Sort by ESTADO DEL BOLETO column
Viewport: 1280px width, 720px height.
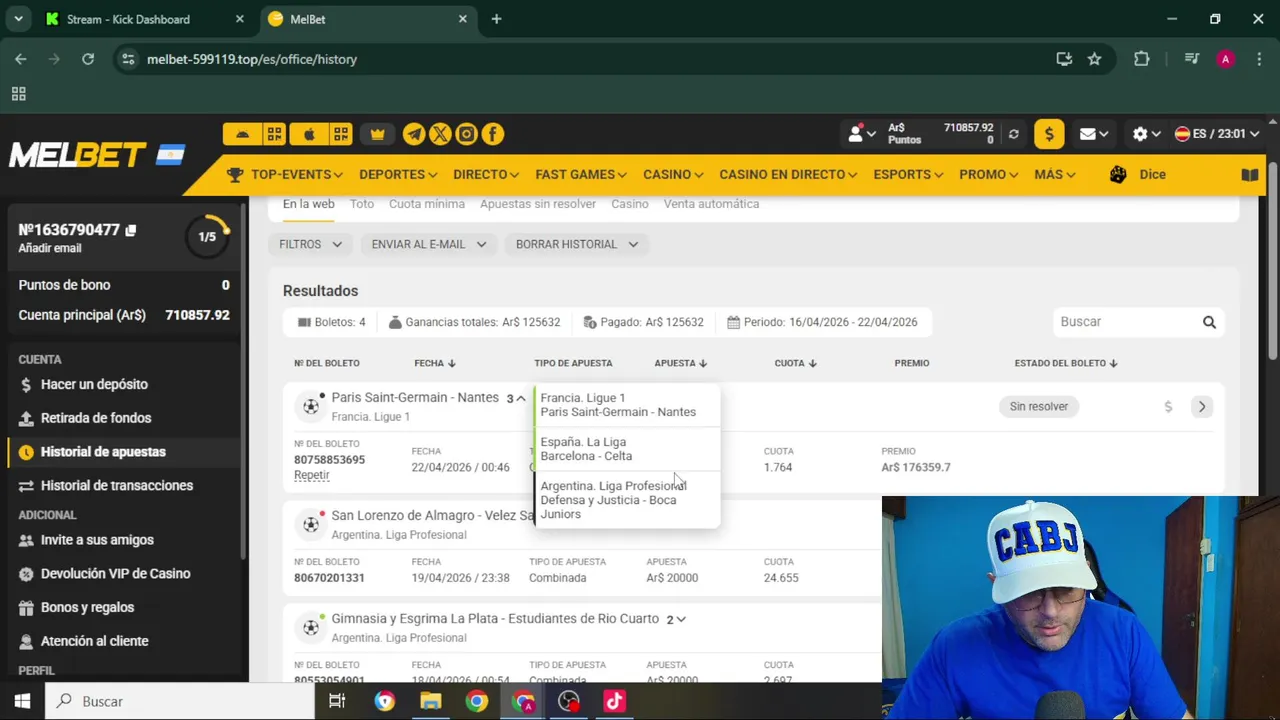click(1066, 363)
